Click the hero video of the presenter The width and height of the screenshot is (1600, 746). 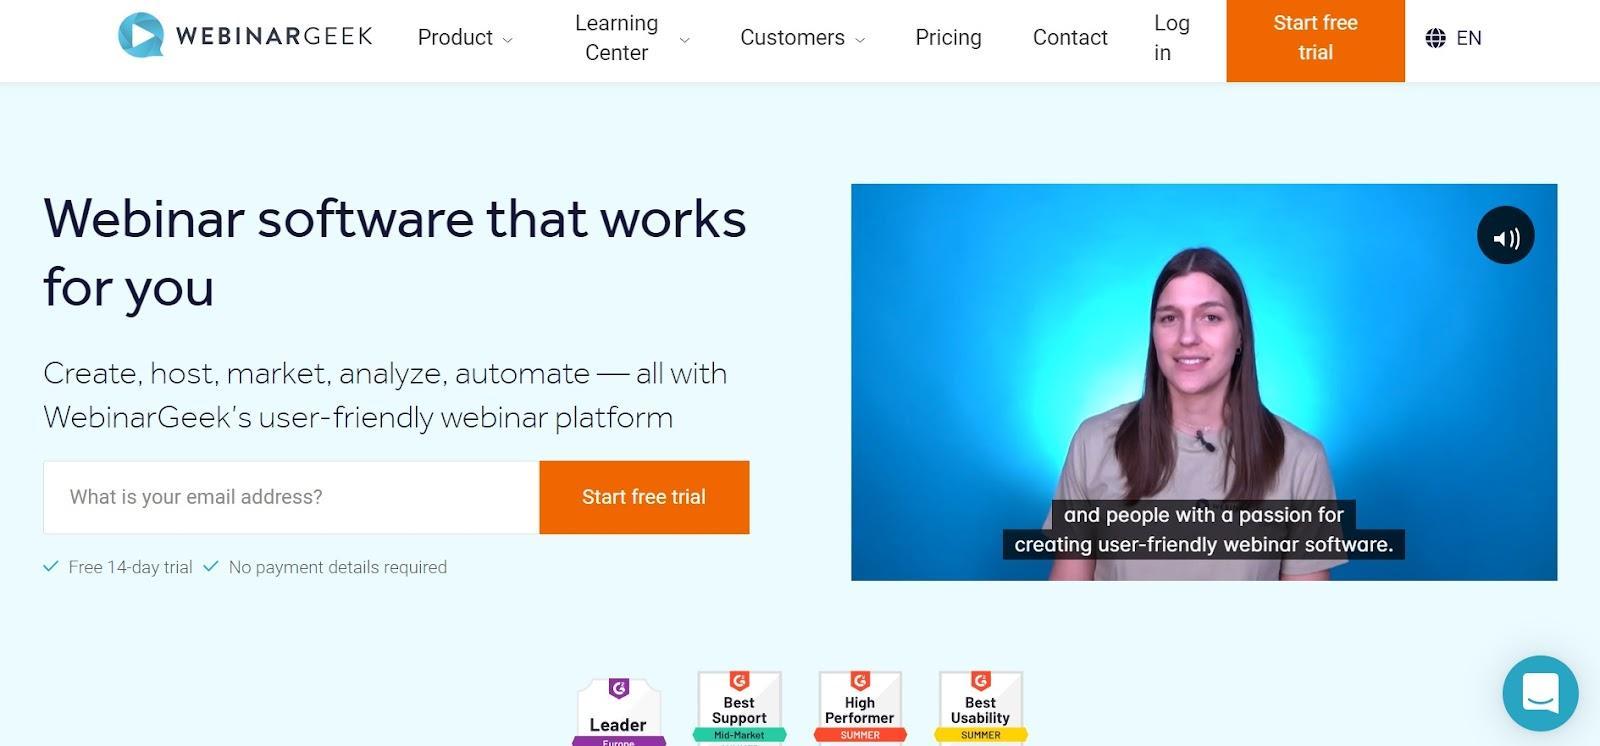pyautogui.click(x=1204, y=382)
